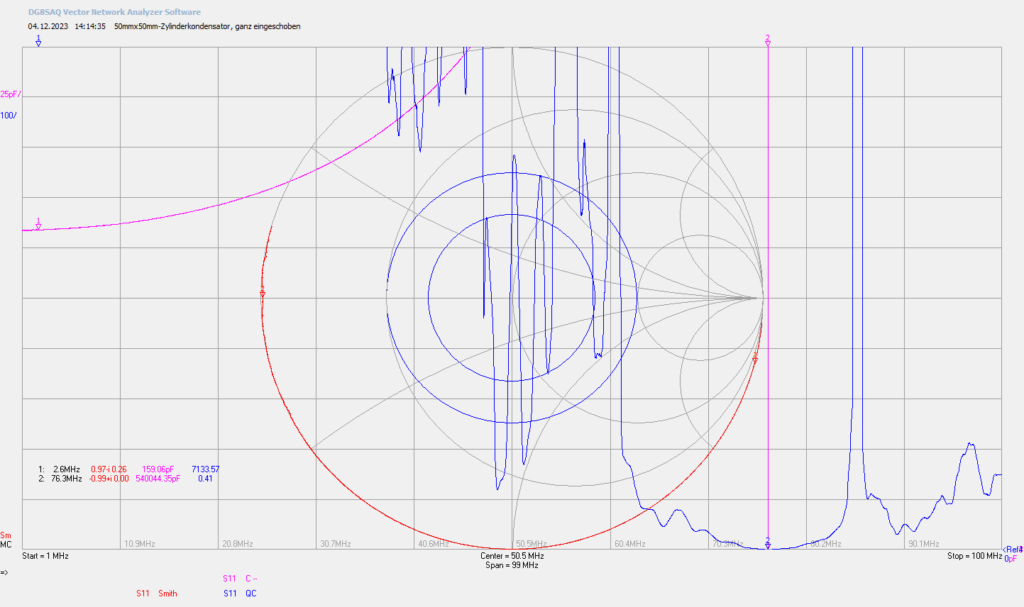The width and height of the screenshot is (1024, 607).
Task: Select the magenta 'S11 C--' trace label
Action: point(240,578)
